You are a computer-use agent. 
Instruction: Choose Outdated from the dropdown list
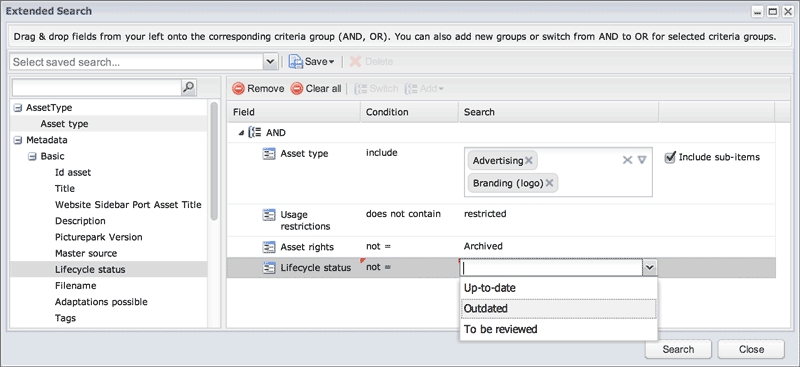pos(559,309)
